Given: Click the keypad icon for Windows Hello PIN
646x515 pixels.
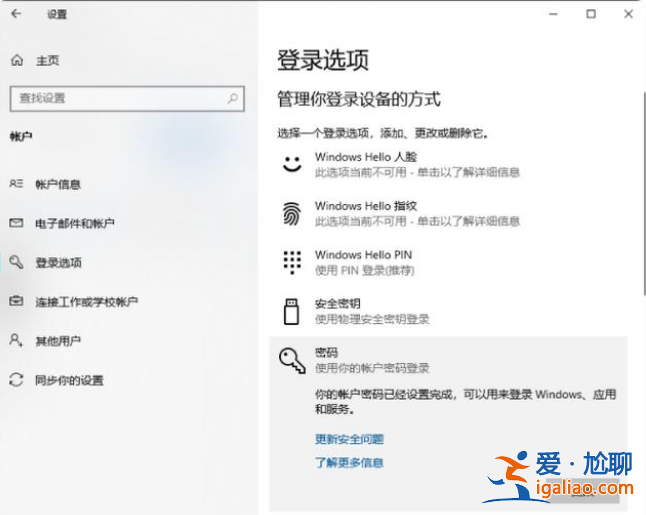Looking at the screenshot, I should tap(292, 262).
